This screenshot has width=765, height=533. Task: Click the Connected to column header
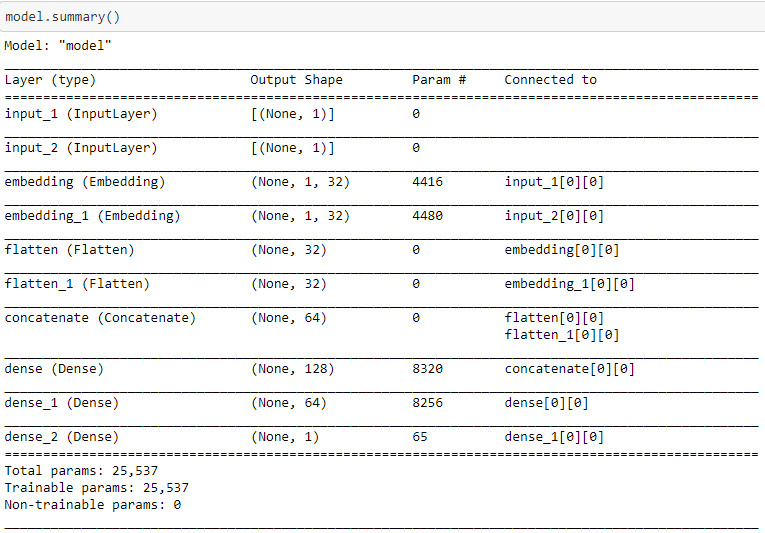tap(550, 80)
